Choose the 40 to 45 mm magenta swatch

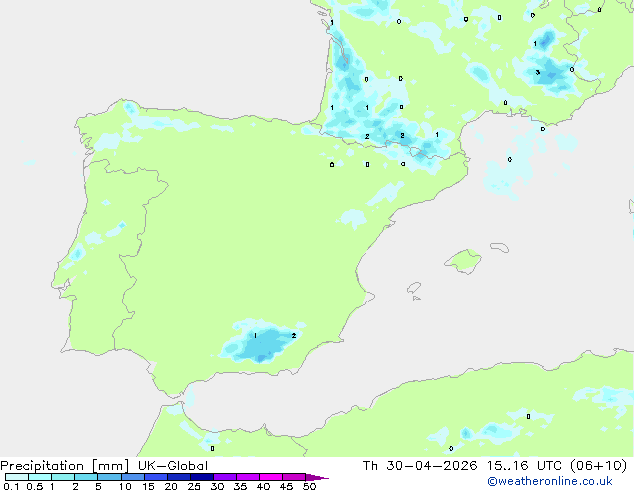pos(271,477)
